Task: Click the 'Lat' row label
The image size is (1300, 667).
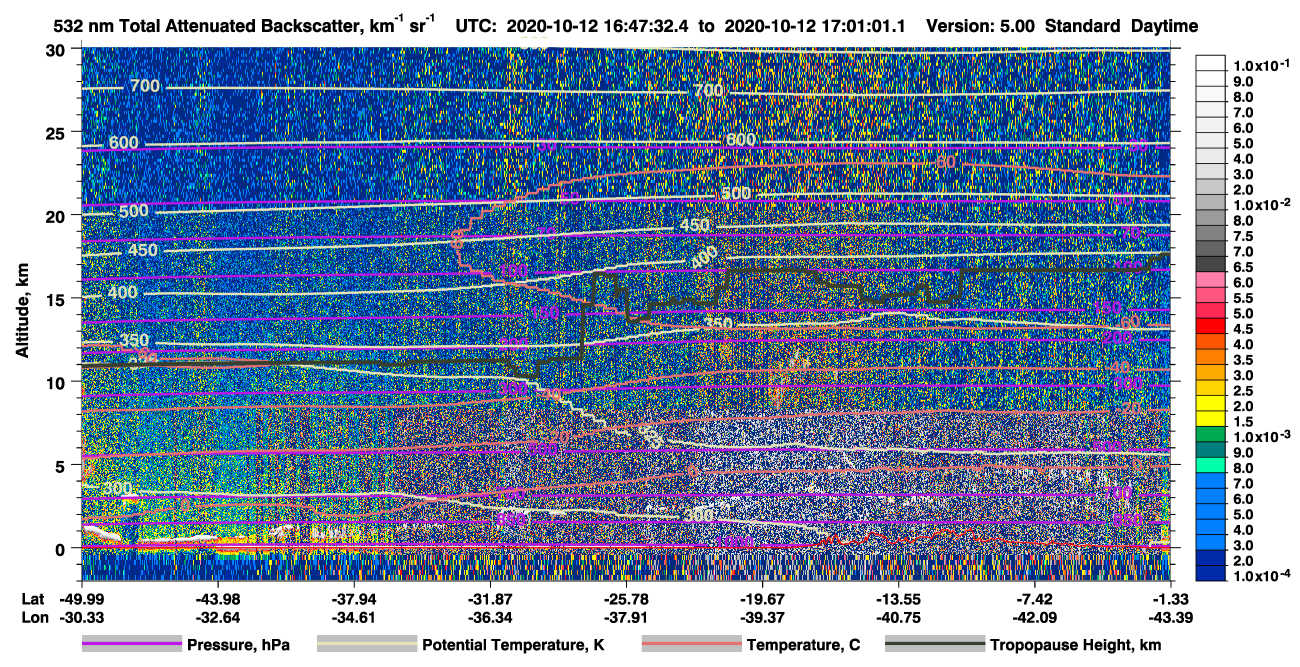Action: (32, 599)
